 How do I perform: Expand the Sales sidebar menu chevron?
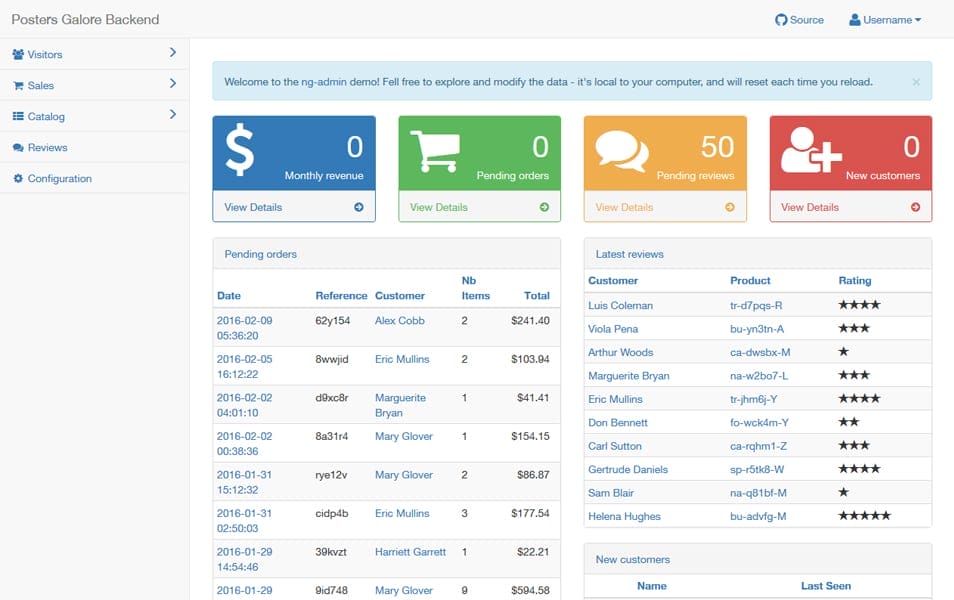(x=172, y=84)
